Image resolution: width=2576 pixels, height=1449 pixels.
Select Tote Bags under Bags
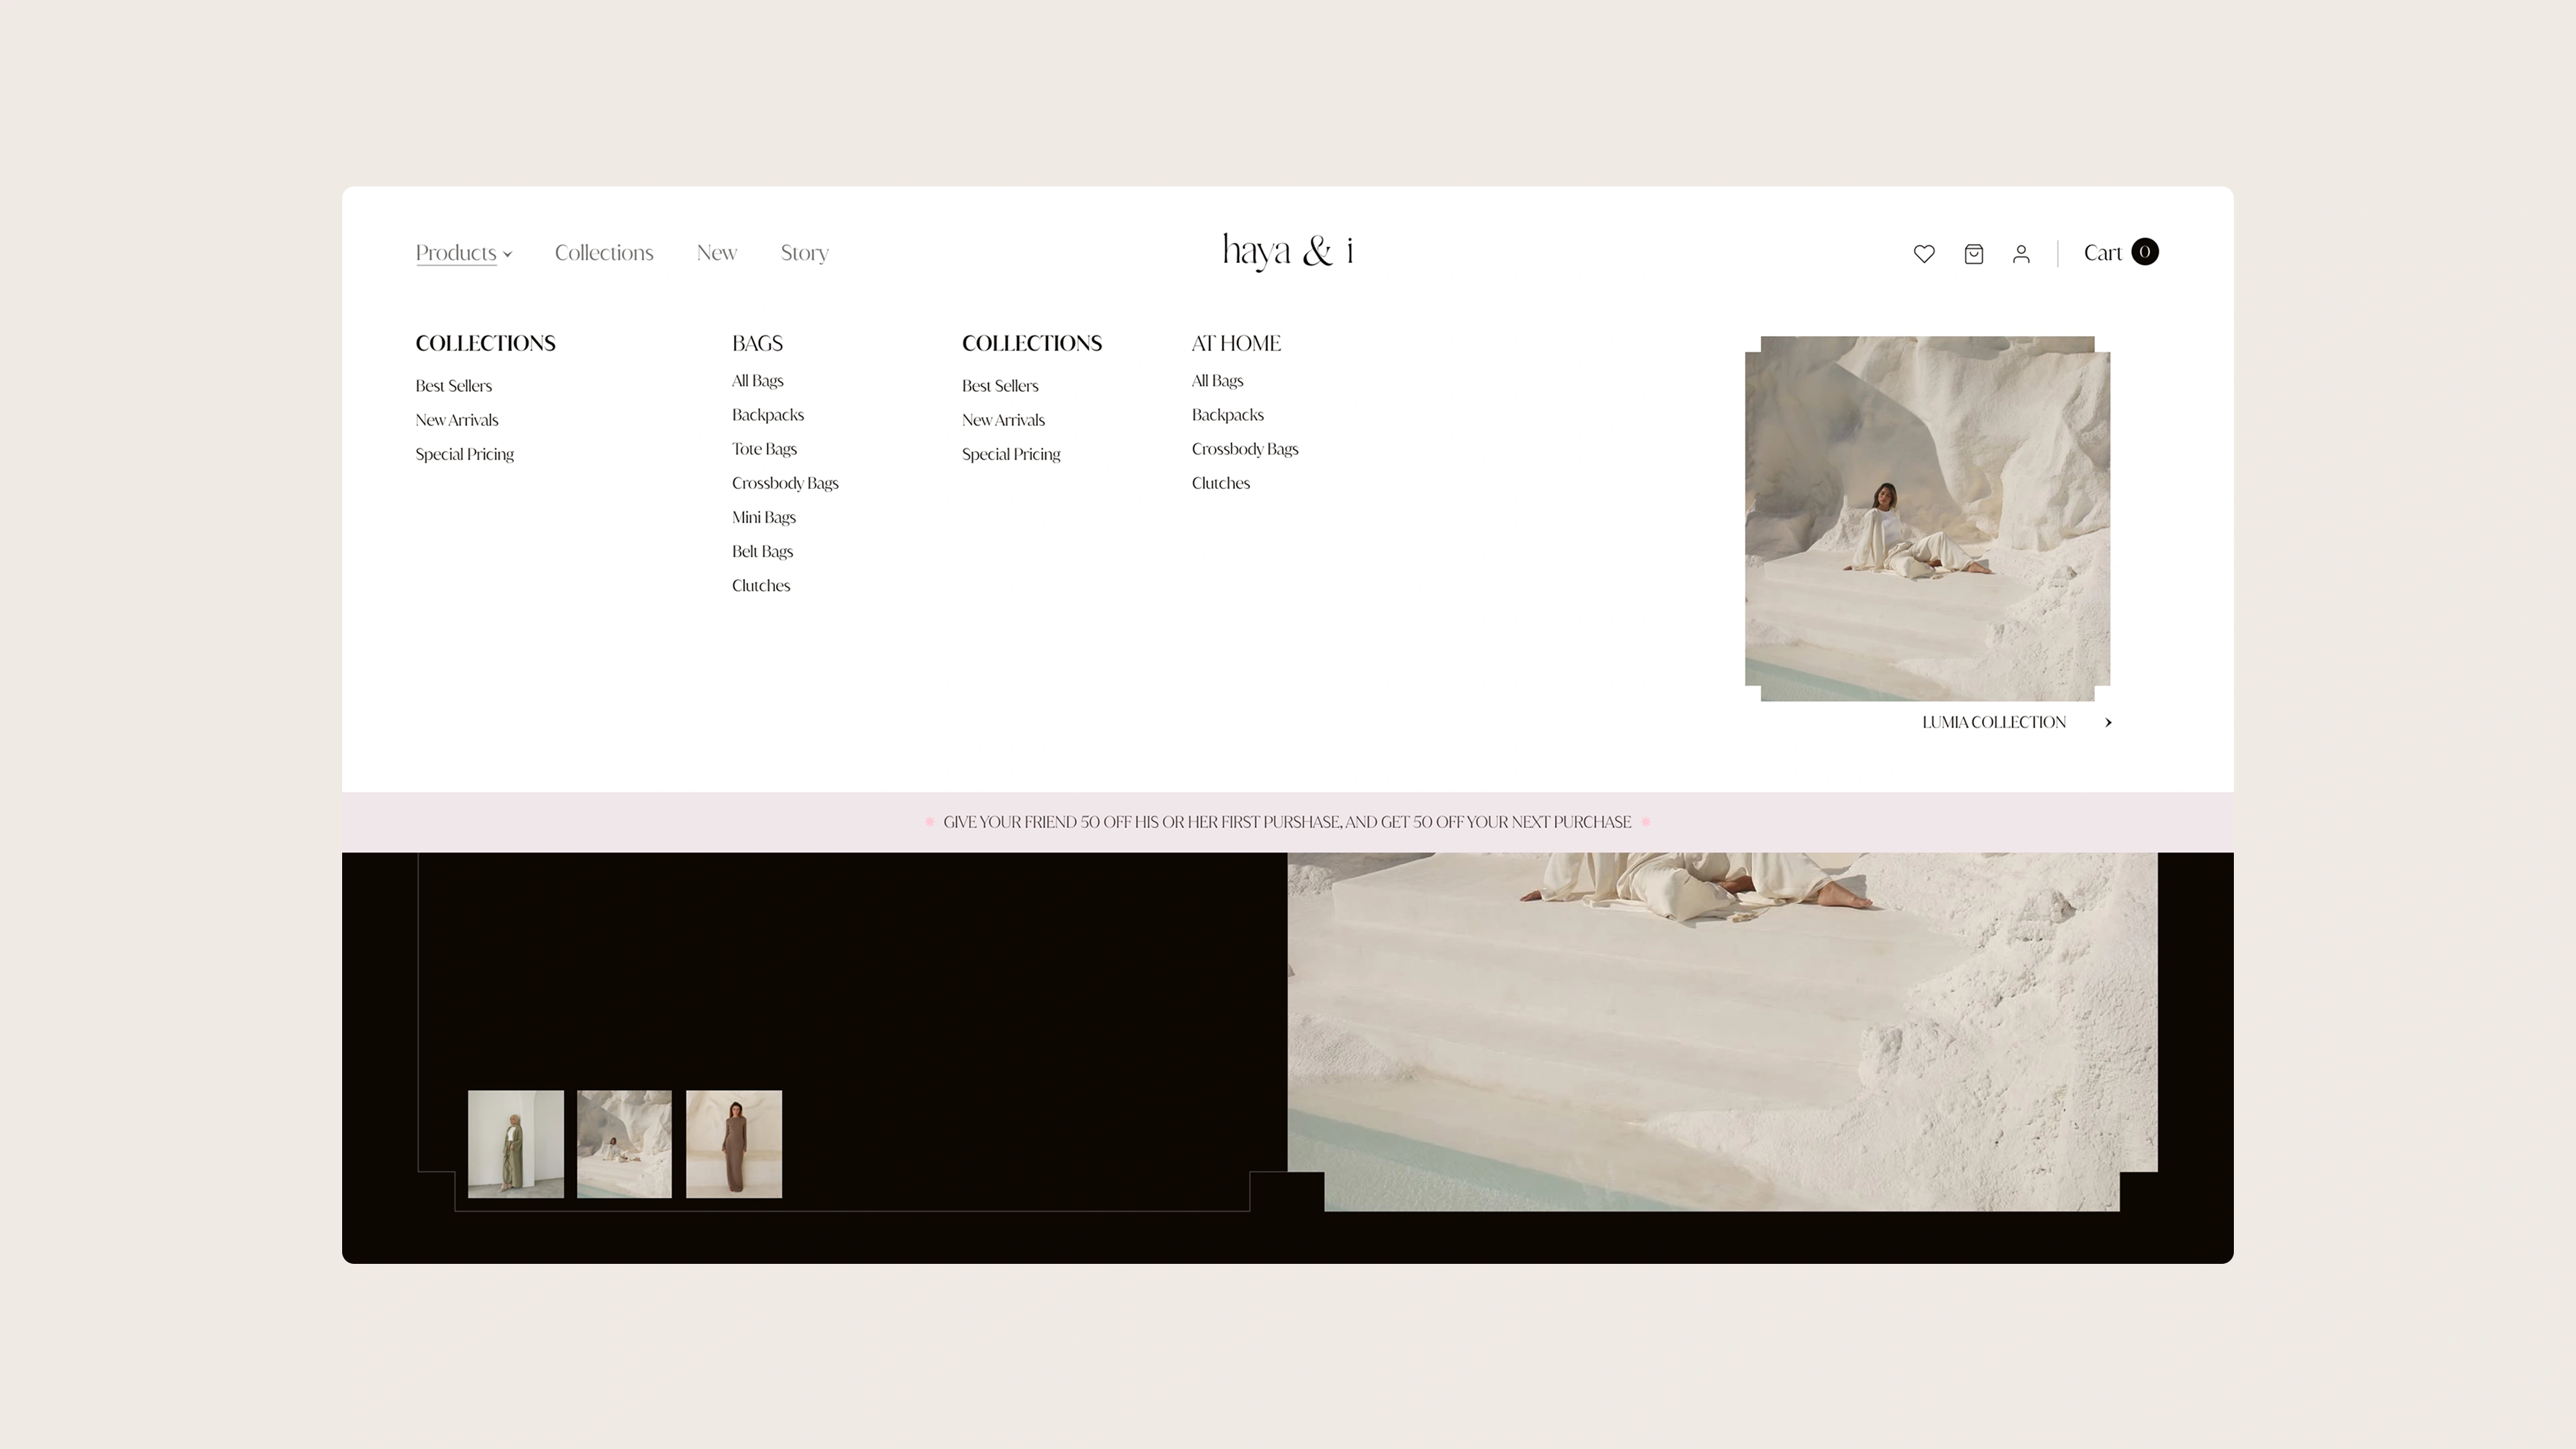point(764,449)
